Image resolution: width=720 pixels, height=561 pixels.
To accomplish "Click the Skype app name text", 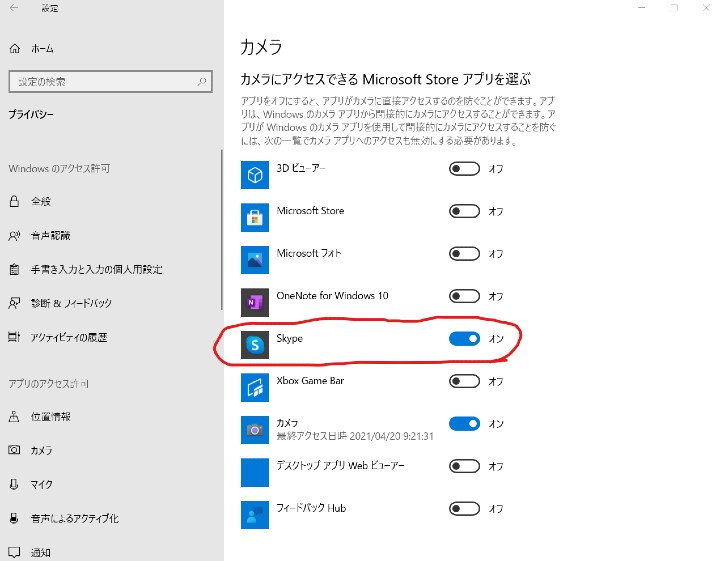I will click(x=289, y=338).
